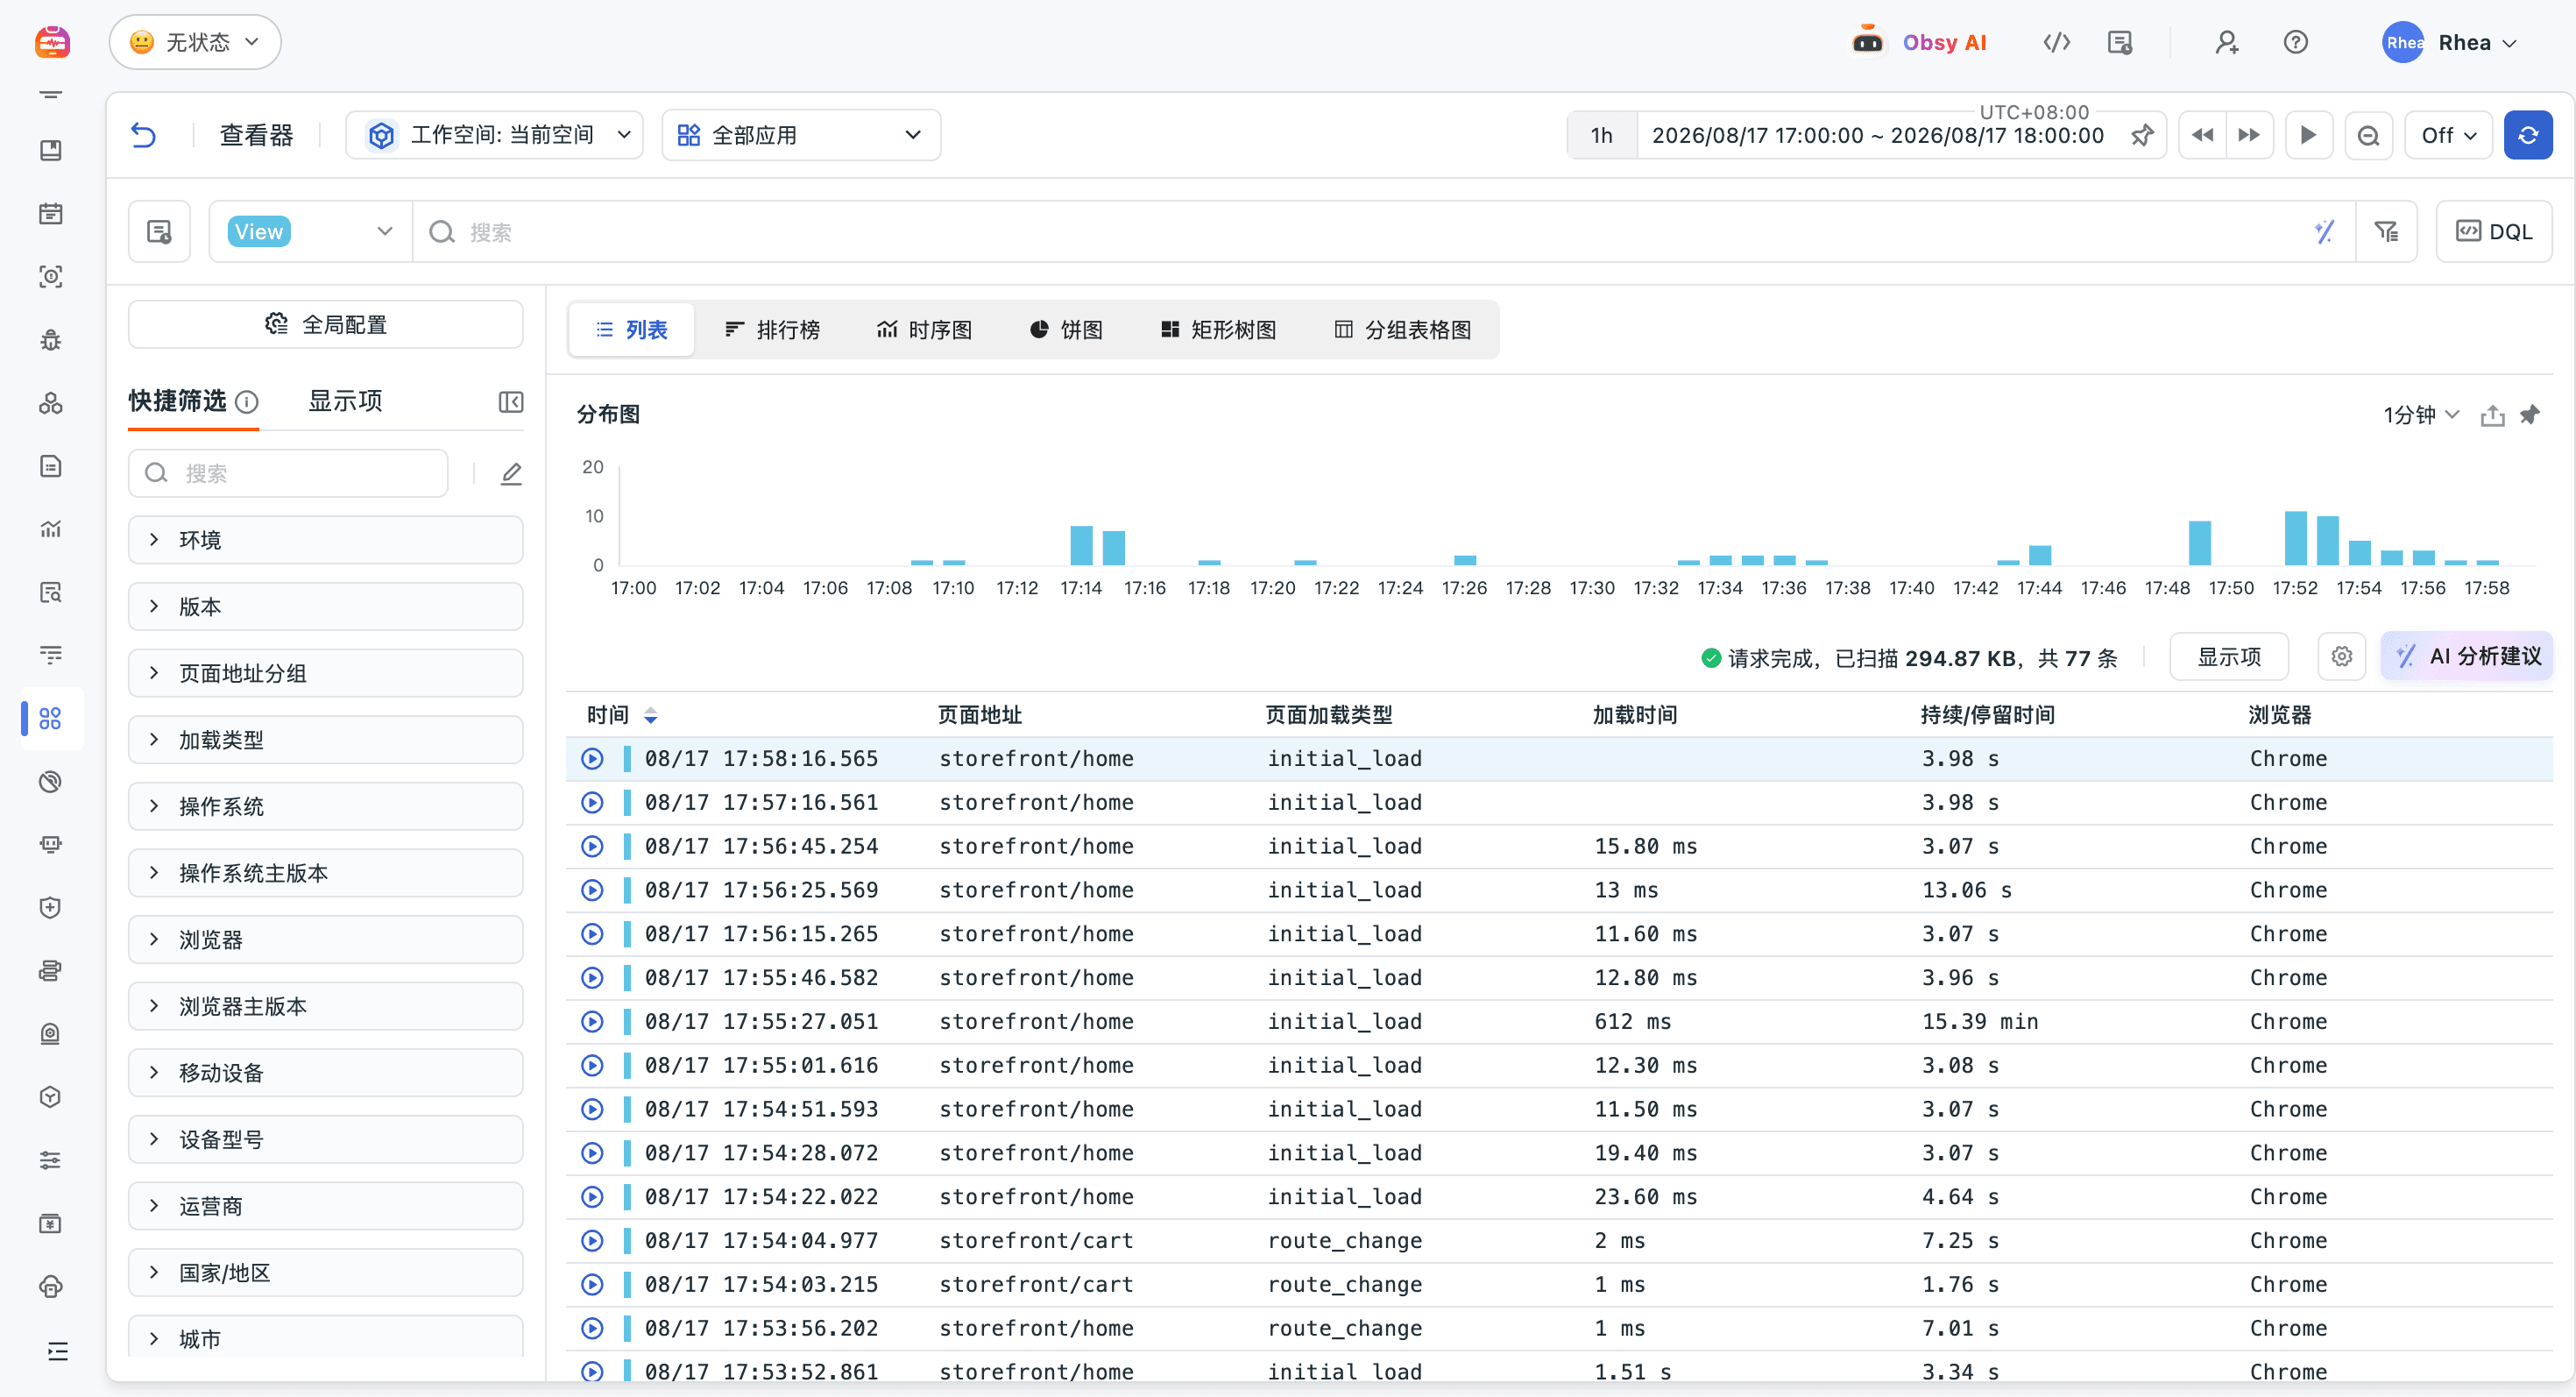Start live playback of the time range
The width and height of the screenshot is (2576, 1397).
click(2308, 135)
